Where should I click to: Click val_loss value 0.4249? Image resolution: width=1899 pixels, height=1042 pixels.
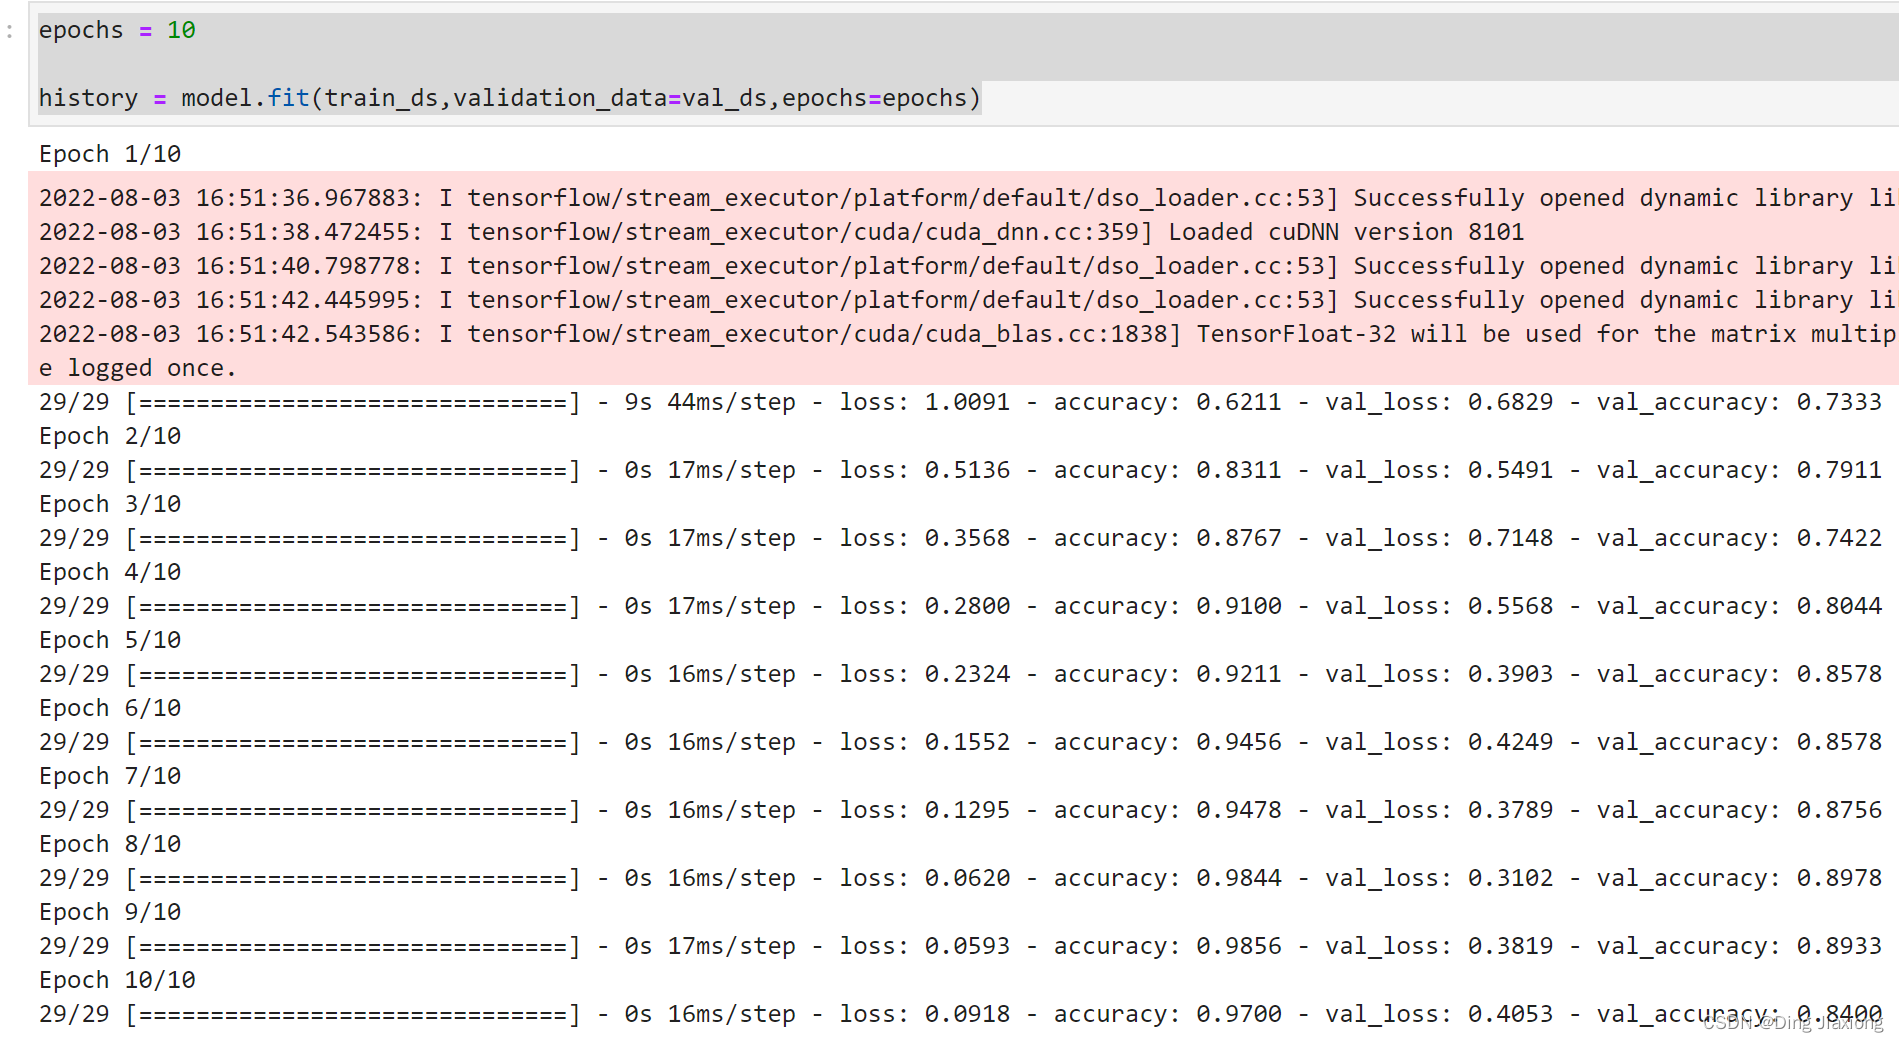[1510, 742]
